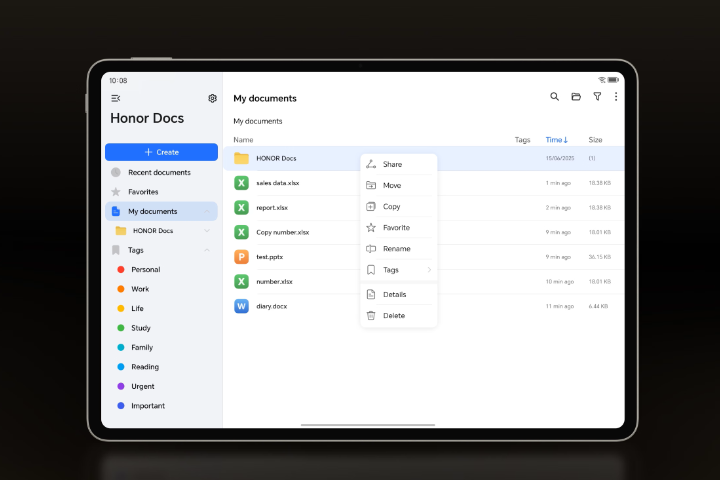The image size is (720, 480).
Task: Open the Copy number.xlsx file name
Action: (282, 232)
